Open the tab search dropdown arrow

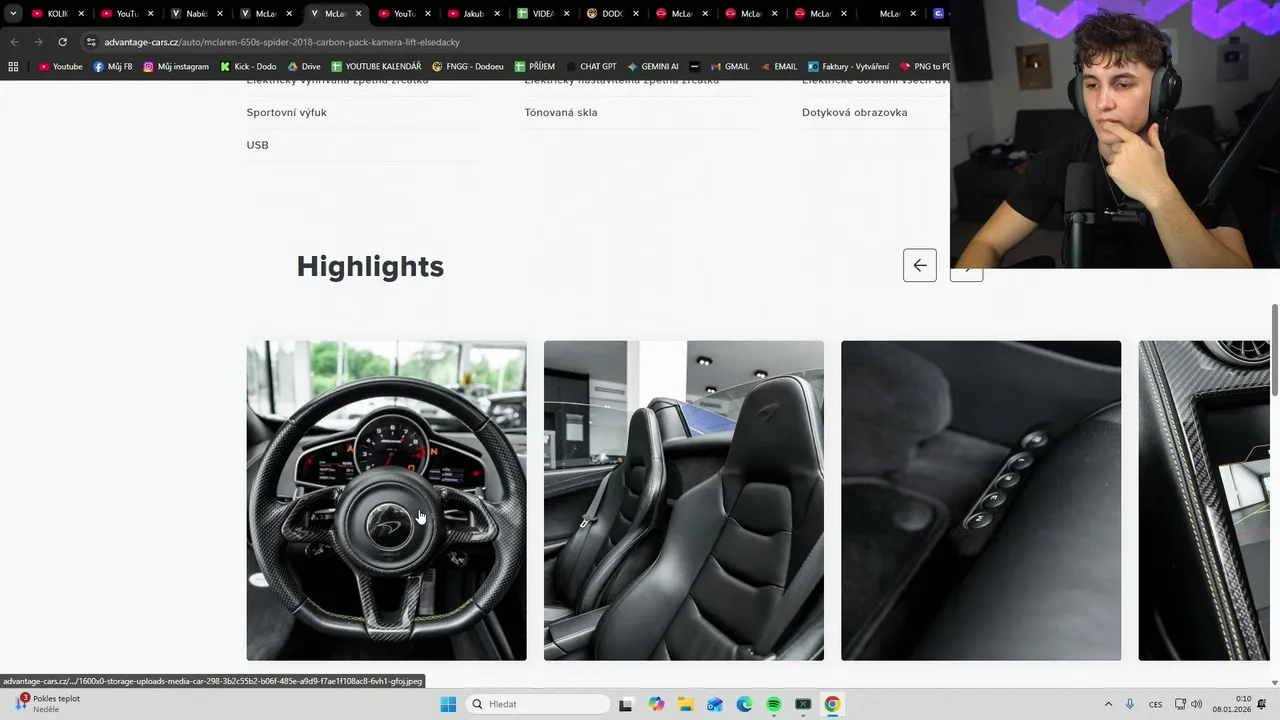[x=13, y=14]
